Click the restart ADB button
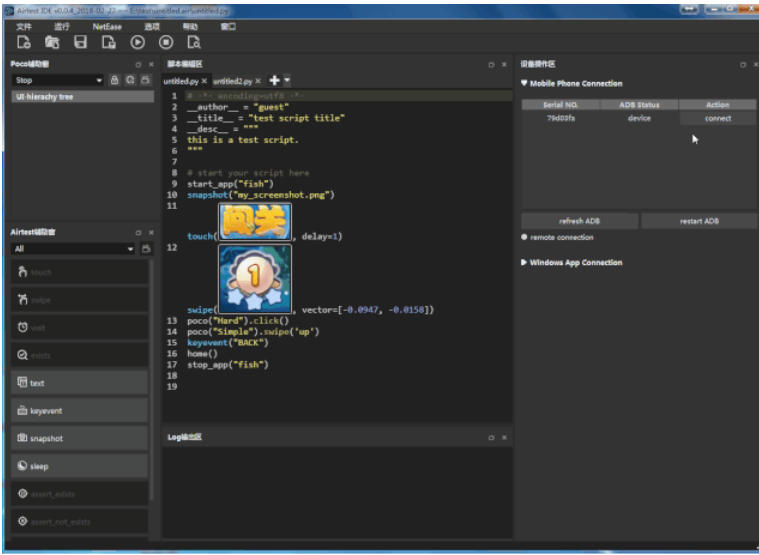Screen dimensions: 759x555 coord(699,221)
